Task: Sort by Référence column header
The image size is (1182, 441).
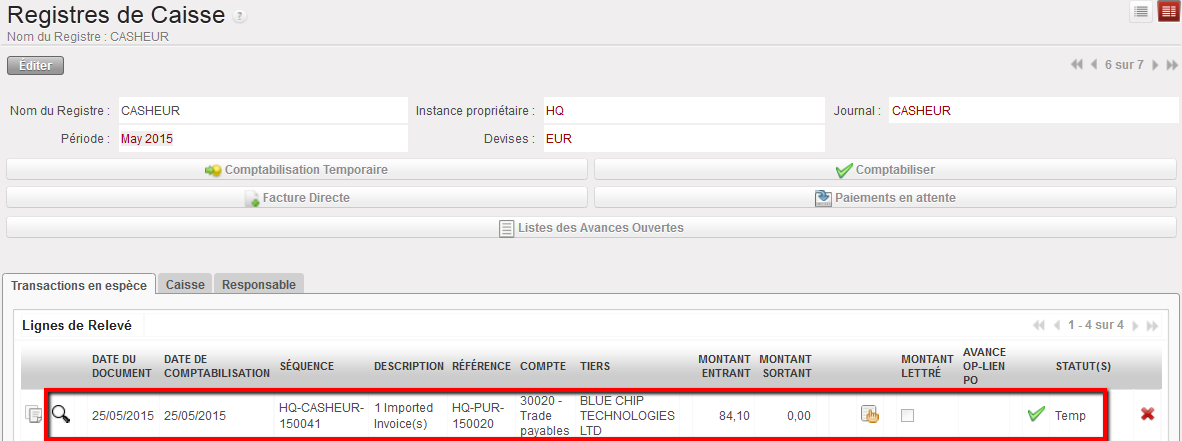Action: tap(481, 366)
